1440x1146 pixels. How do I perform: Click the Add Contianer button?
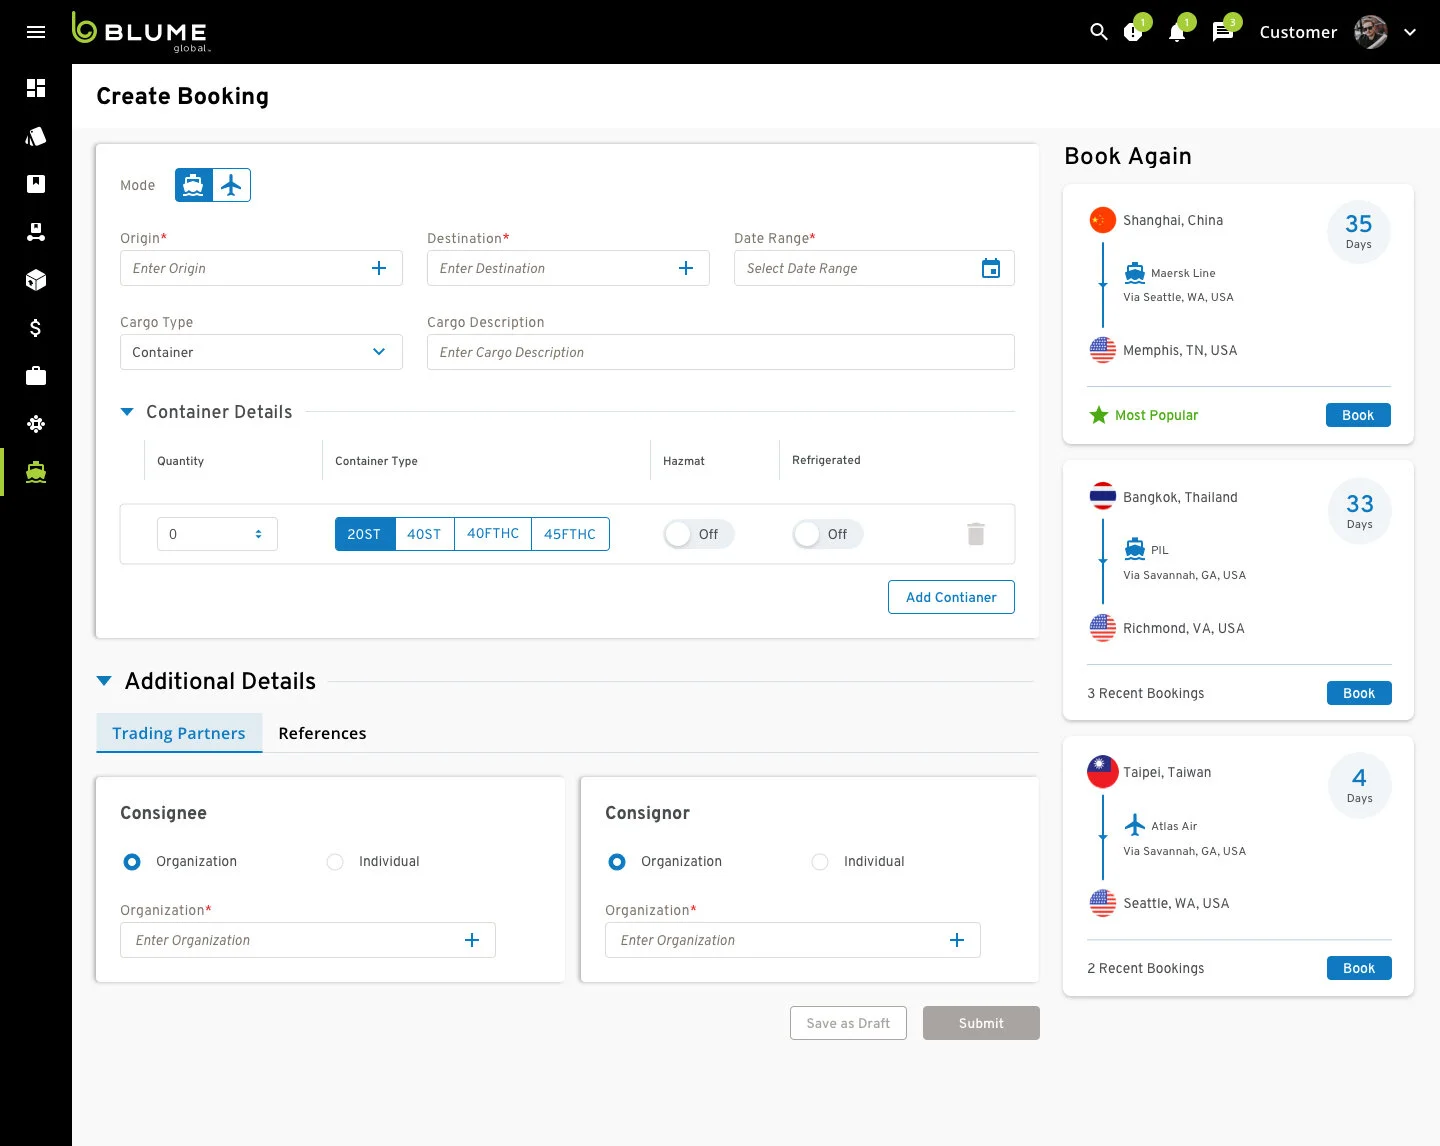pos(951,597)
